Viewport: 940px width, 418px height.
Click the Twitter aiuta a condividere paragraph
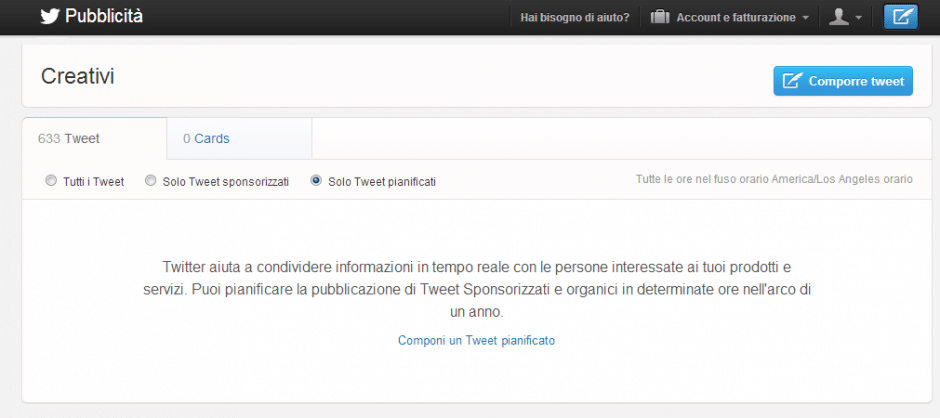[x=477, y=289]
